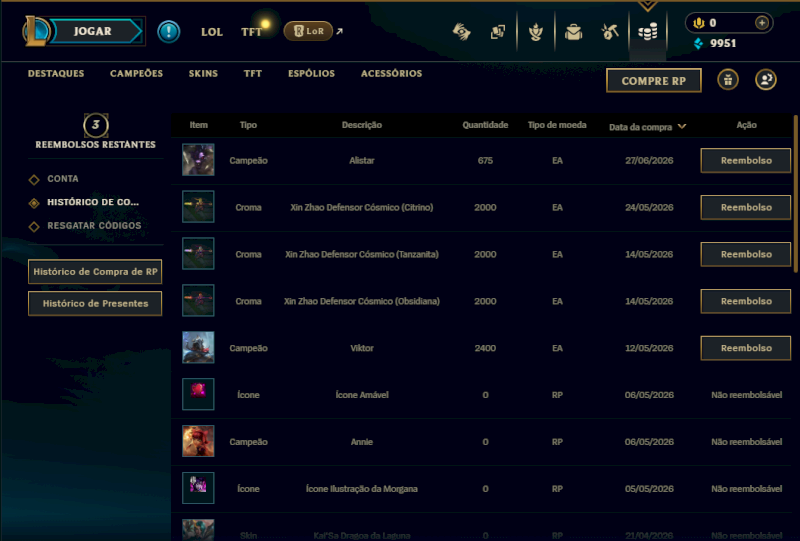Click the Ícone Amável thumbnail
This screenshot has height=541, width=800.
[x=198, y=395]
